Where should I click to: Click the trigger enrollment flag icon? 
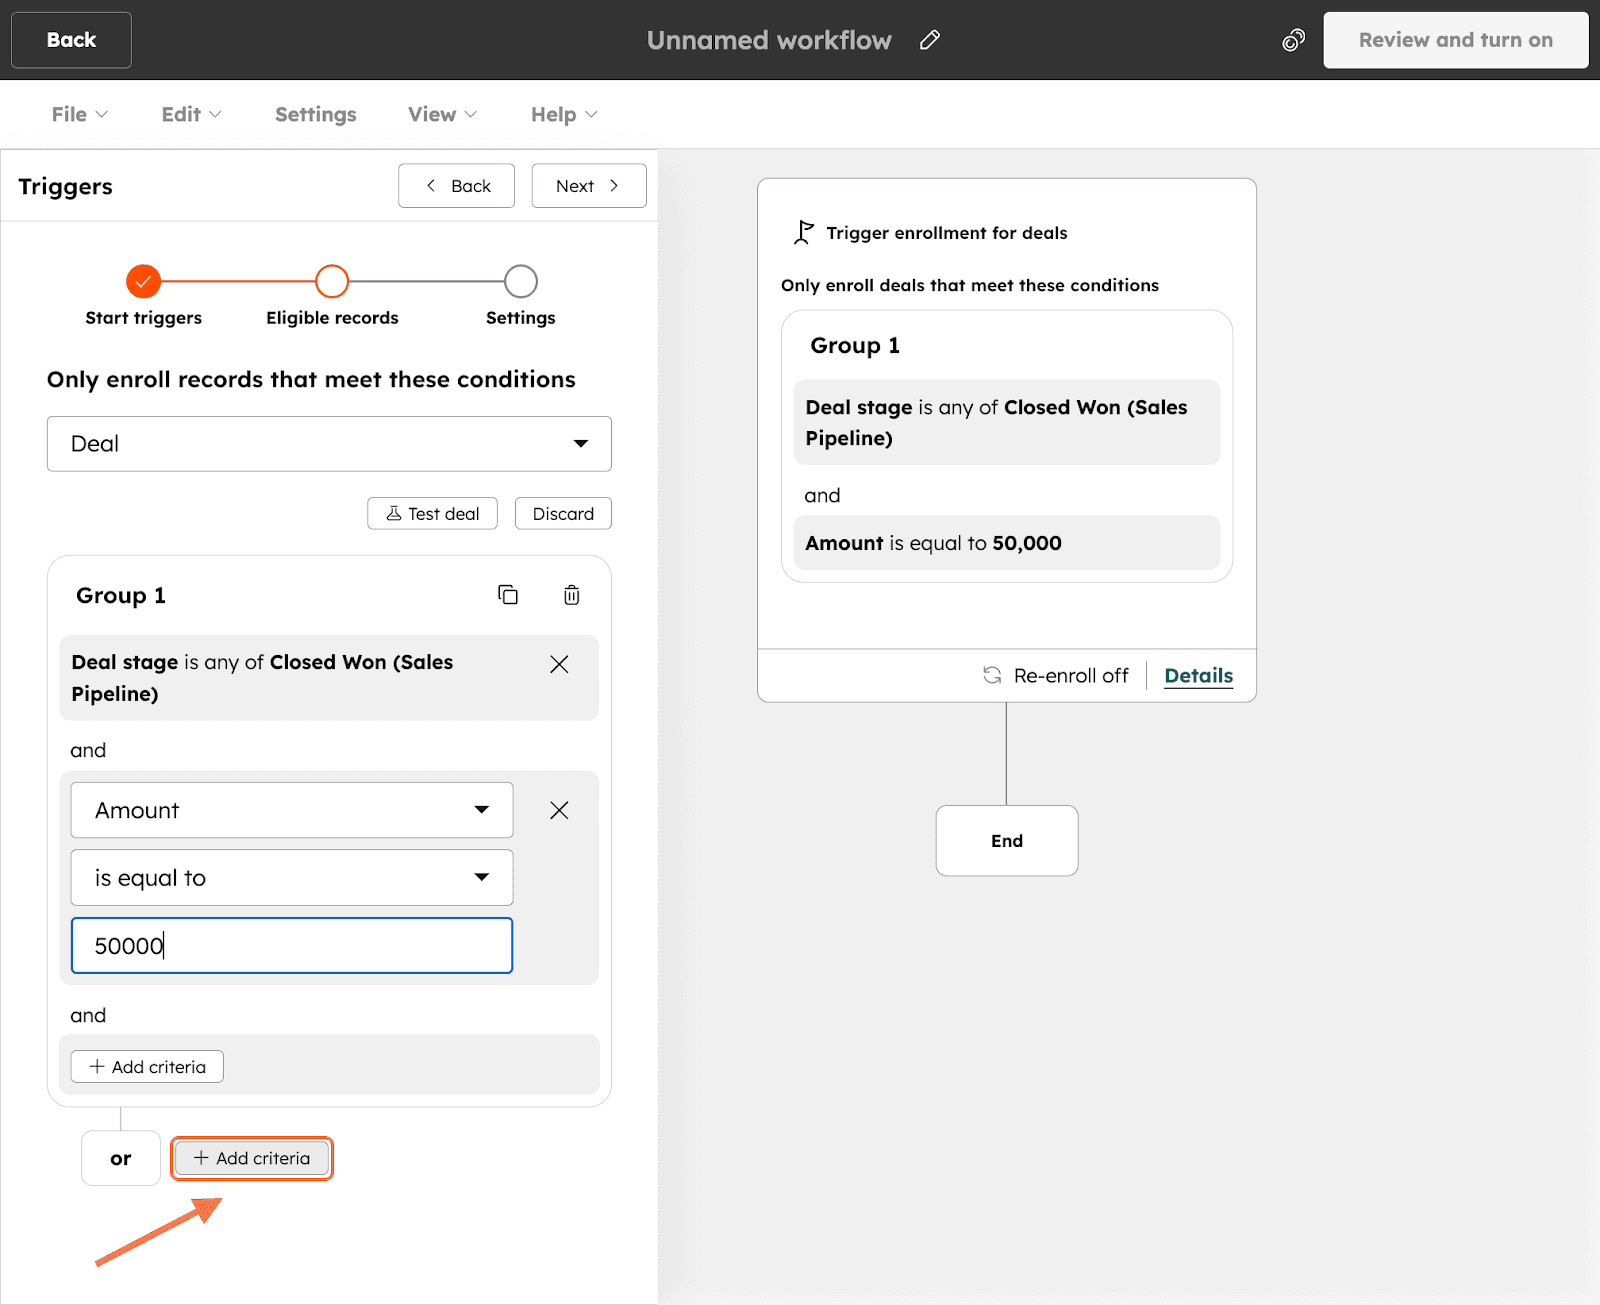click(803, 233)
